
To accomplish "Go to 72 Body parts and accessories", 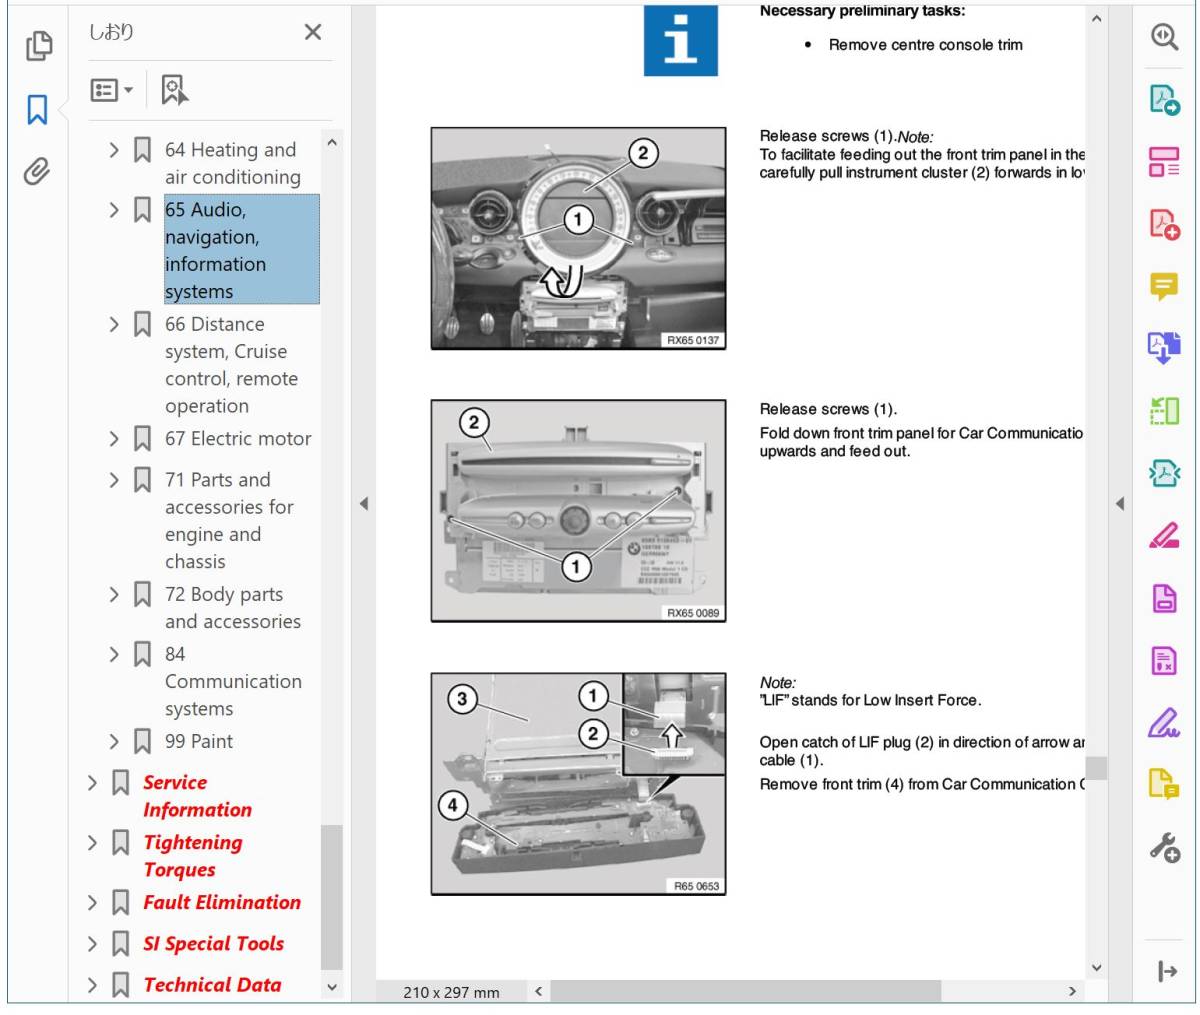I will [232, 608].
